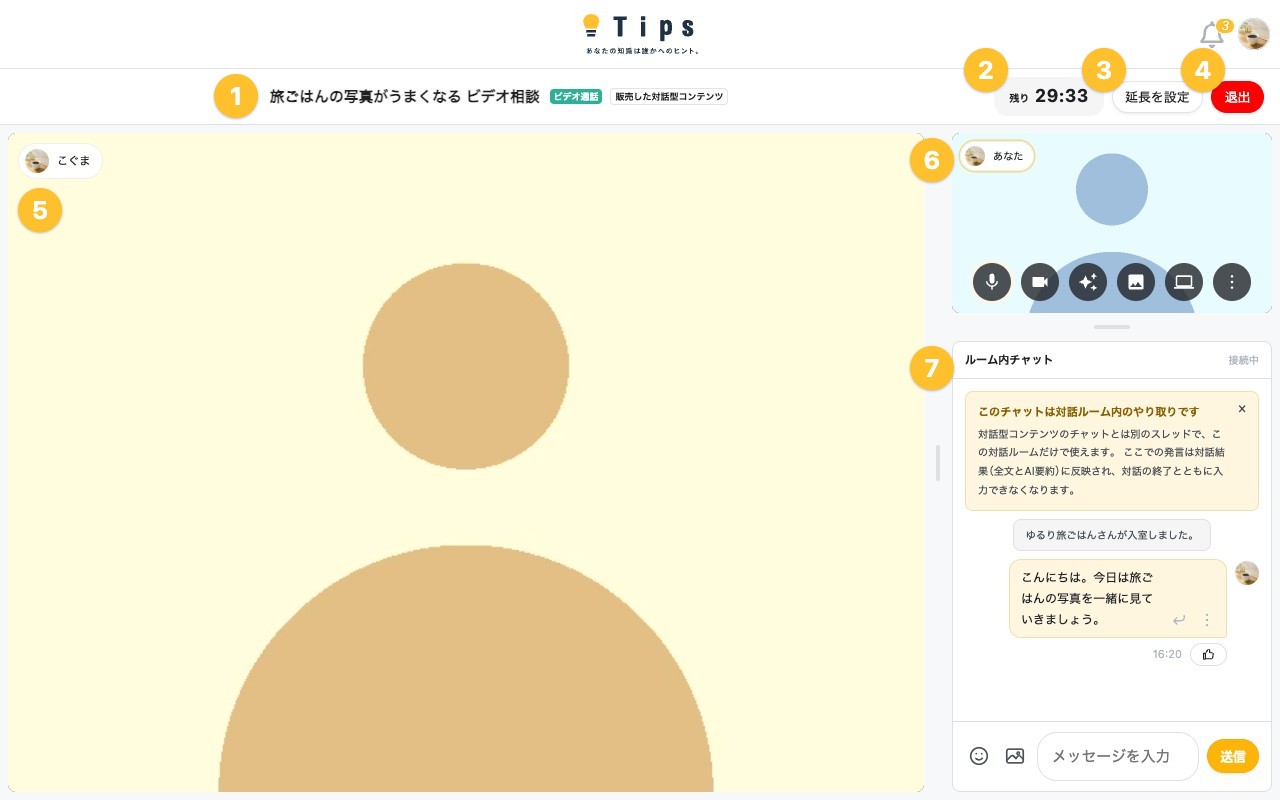This screenshot has width=1280, height=800.
Task: Open the emoji picker in chat
Action: 979,756
